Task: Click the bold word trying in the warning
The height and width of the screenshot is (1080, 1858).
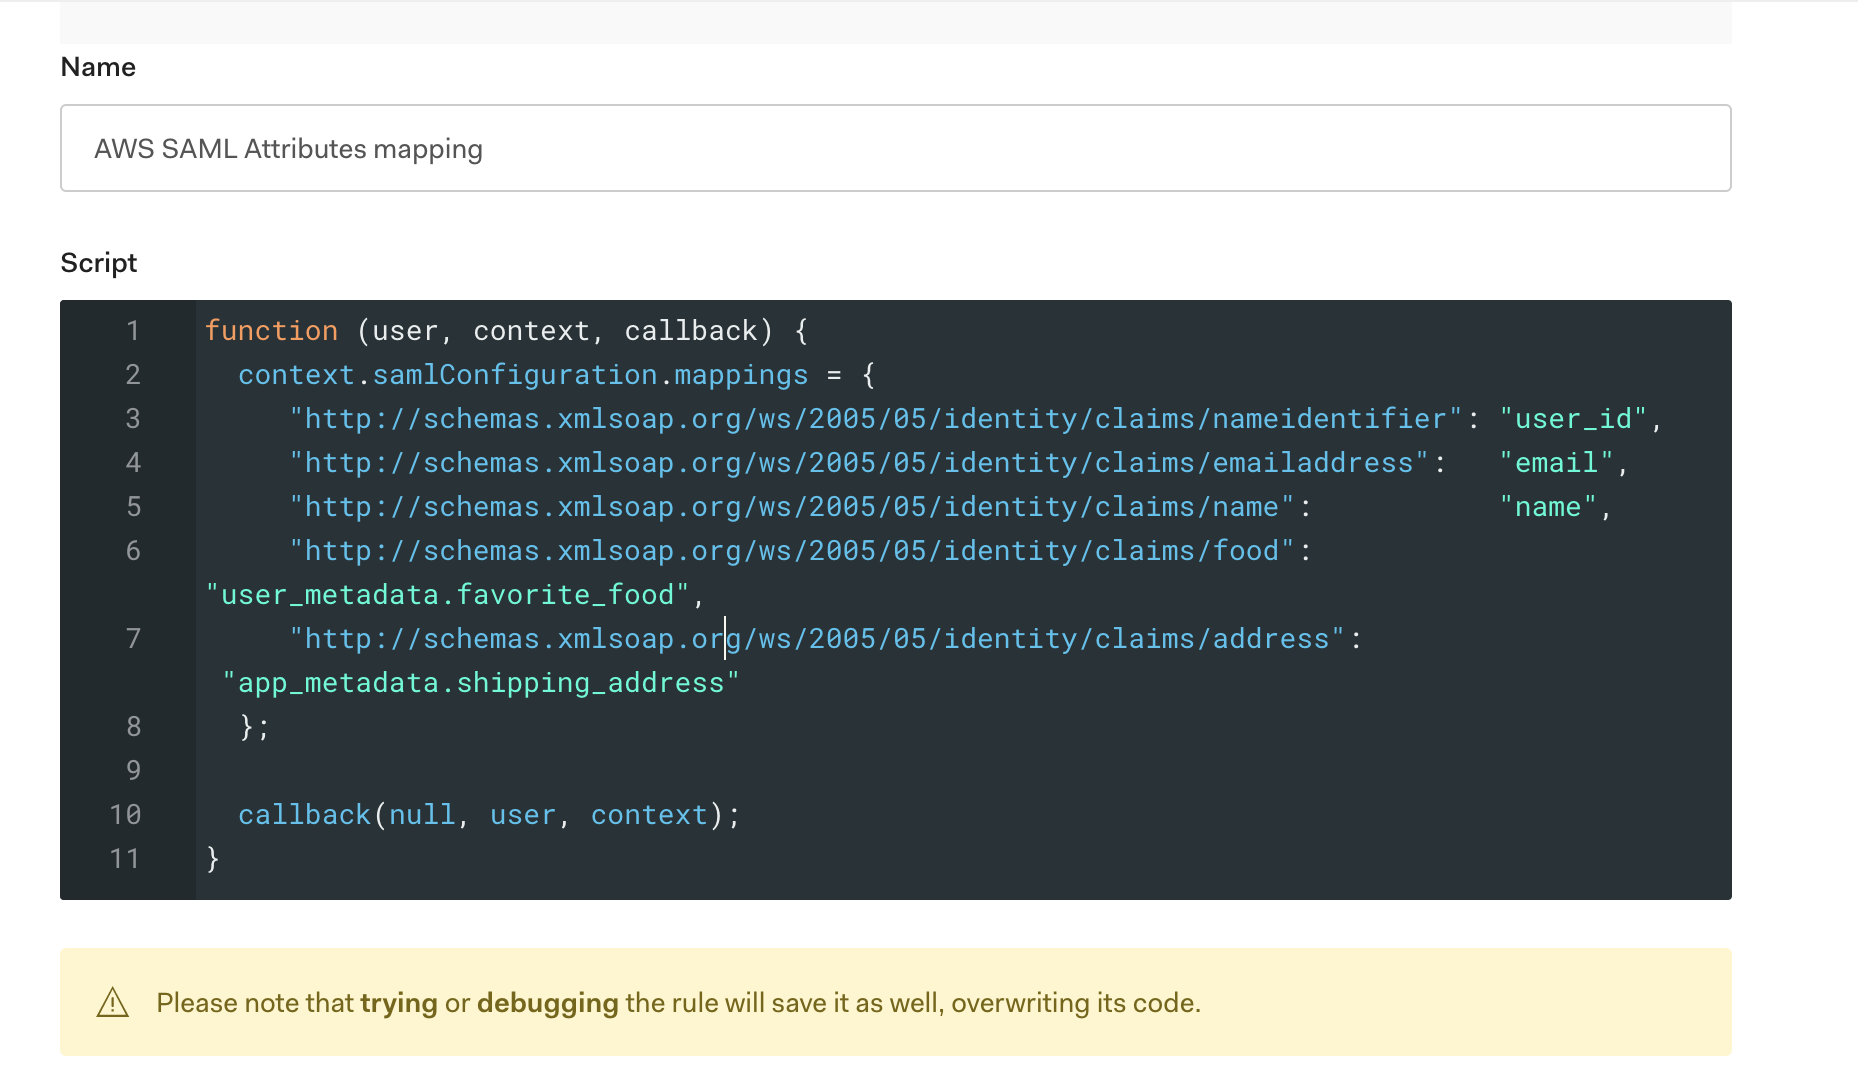Action: coord(398,1003)
